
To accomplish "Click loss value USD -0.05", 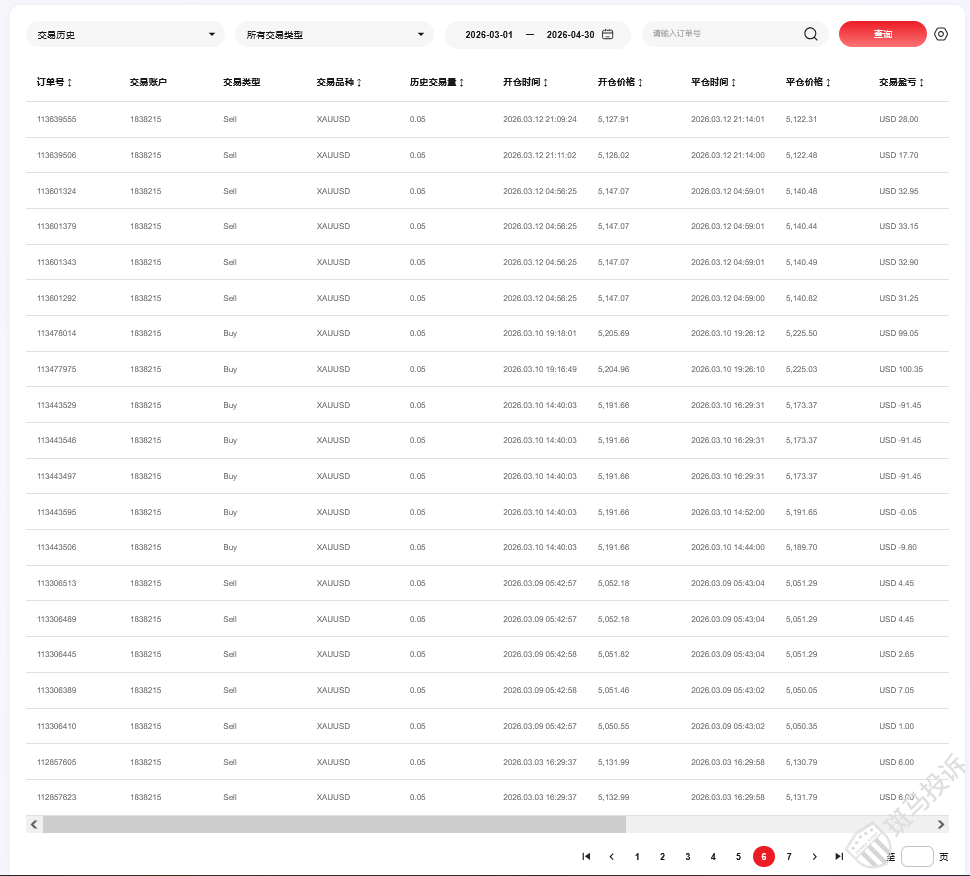I will (x=898, y=512).
